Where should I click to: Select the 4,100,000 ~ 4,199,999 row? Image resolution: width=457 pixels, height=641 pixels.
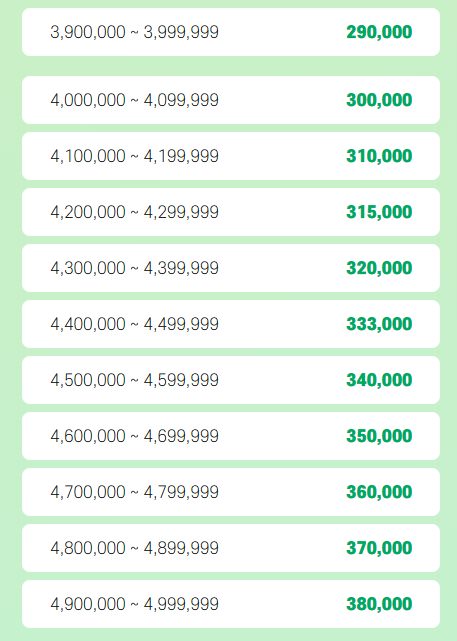click(231, 156)
